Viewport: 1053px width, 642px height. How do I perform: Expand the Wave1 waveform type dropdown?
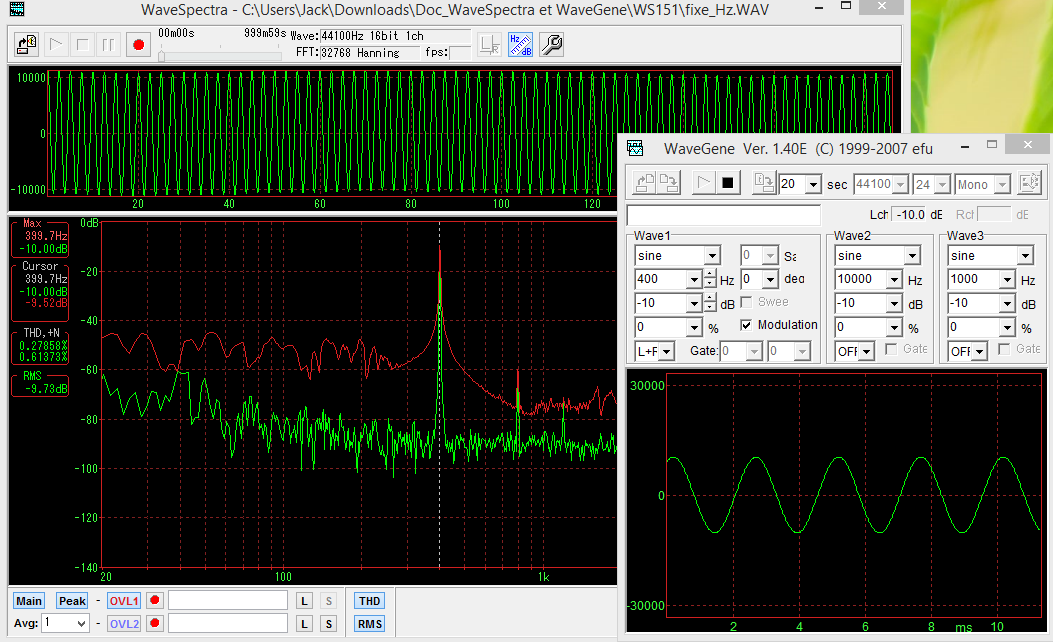[711, 256]
